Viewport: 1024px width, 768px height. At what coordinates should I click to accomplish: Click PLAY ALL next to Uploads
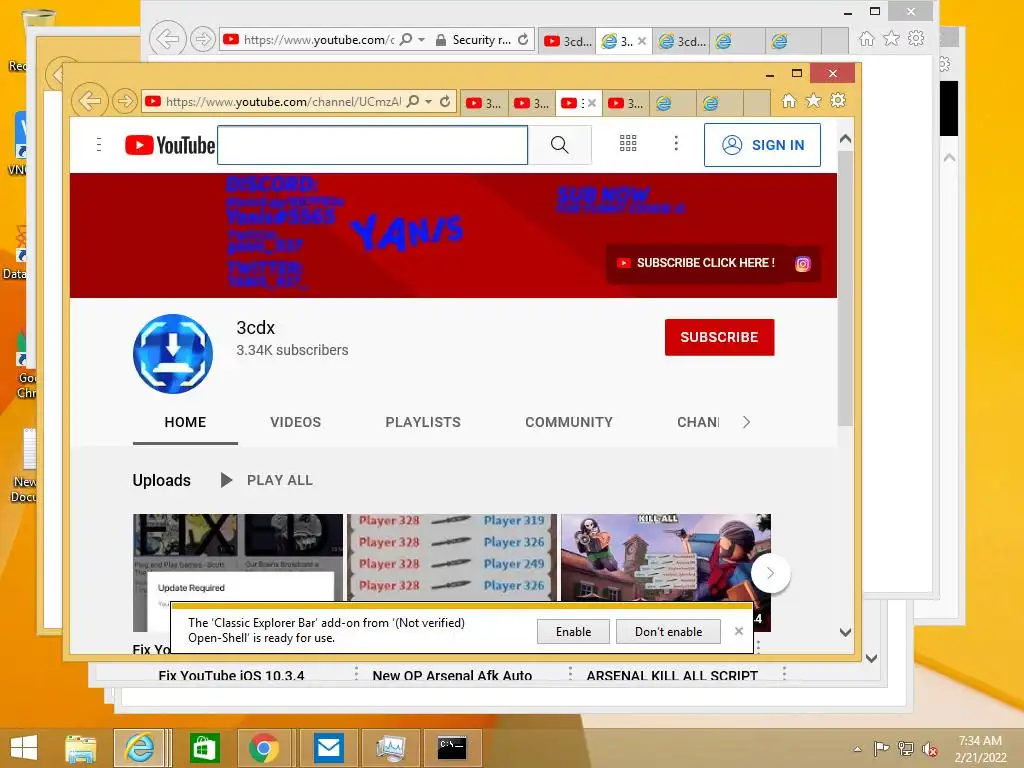[266, 481]
